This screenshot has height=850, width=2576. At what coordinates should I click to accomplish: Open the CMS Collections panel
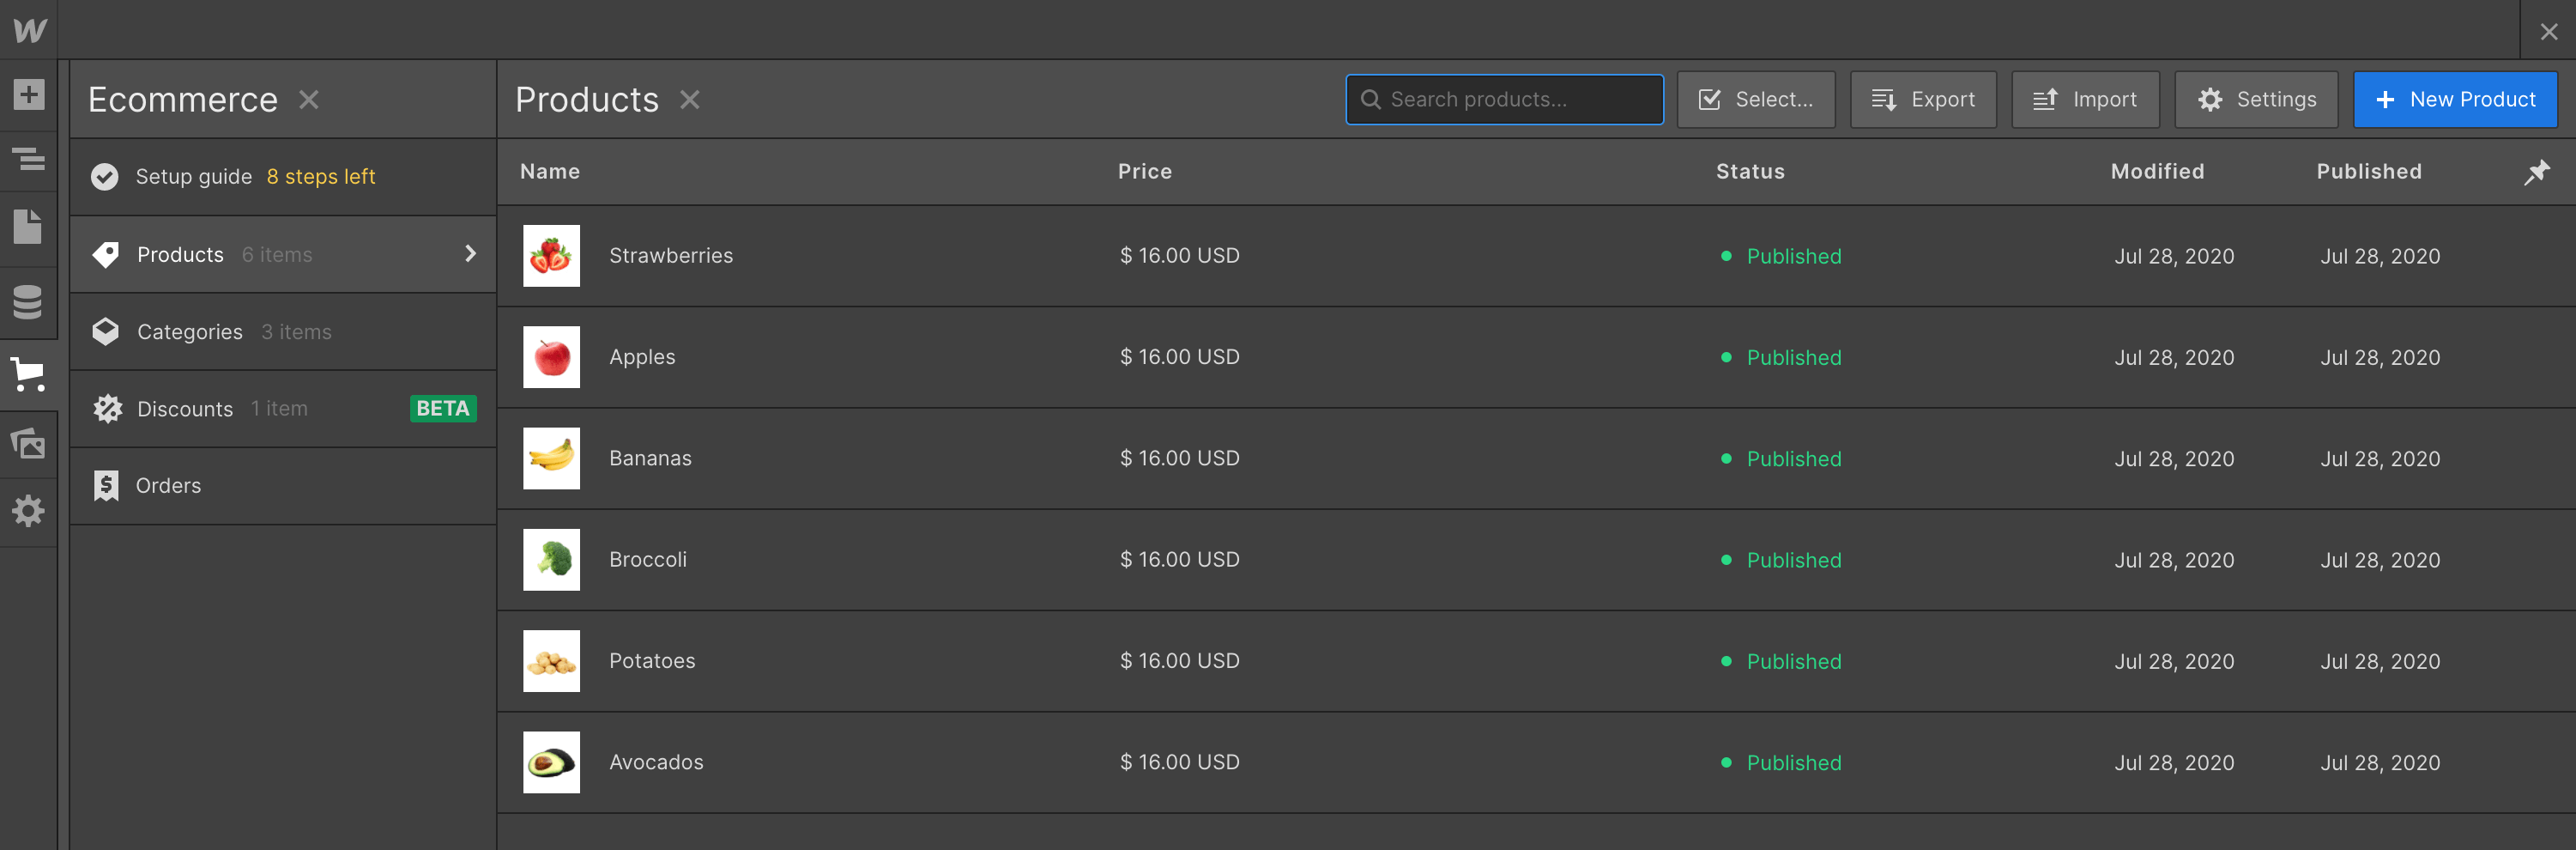(x=28, y=302)
